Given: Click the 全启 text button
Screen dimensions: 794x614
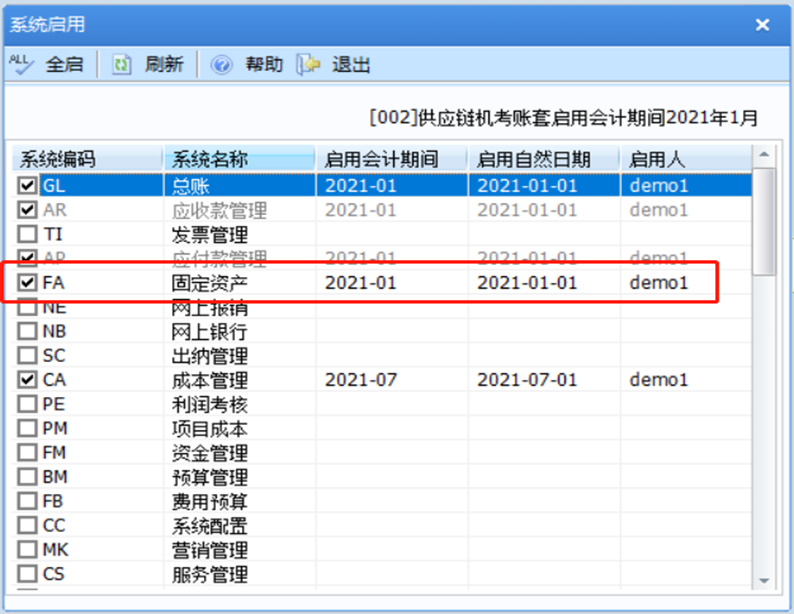Looking at the screenshot, I should (64, 65).
